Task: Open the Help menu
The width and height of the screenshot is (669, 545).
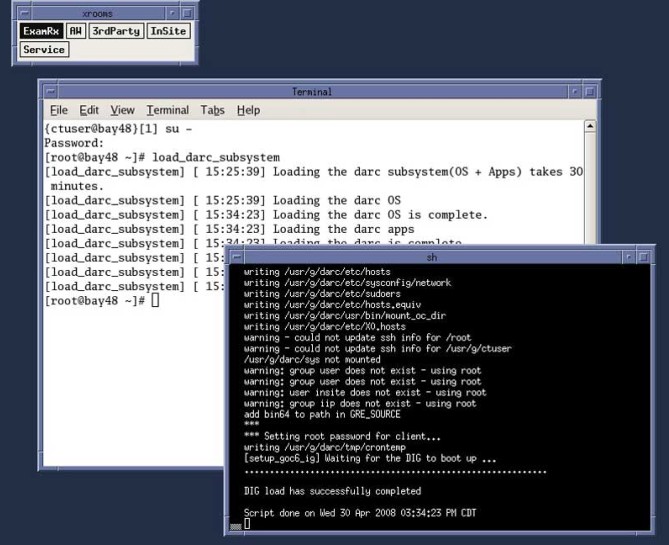Action: pyautogui.click(x=248, y=110)
